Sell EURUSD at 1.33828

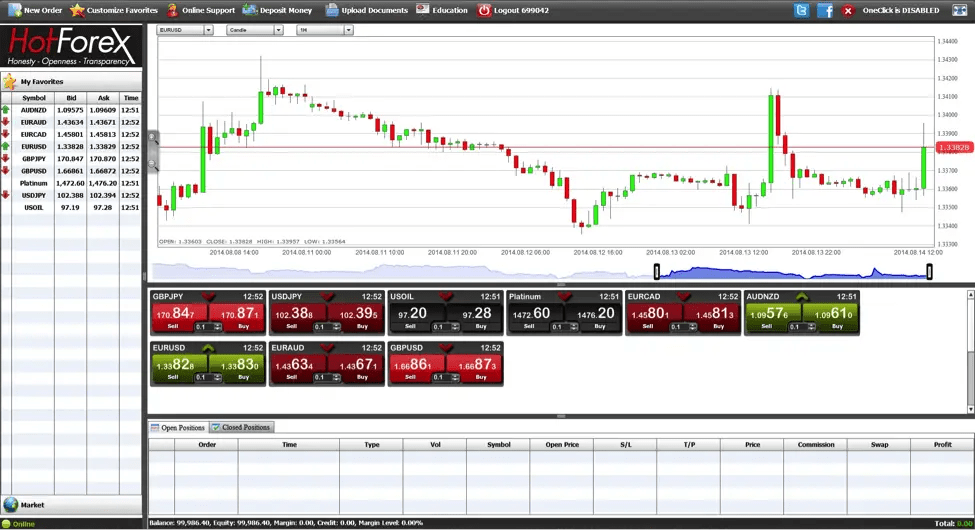click(x=179, y=368)
